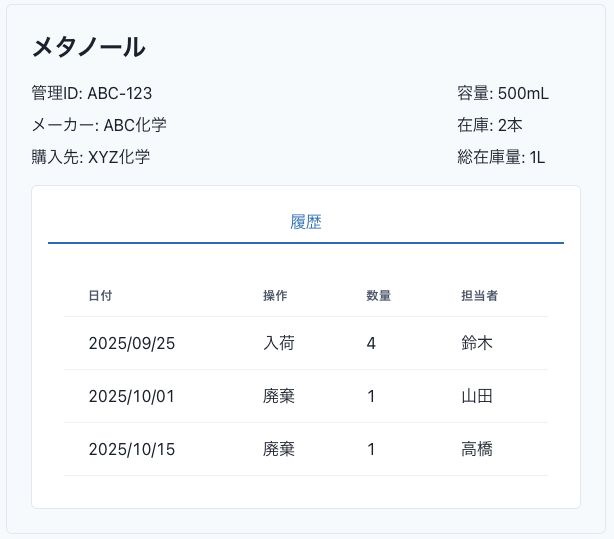Click the 鈴木 assignee cell
Image resolution: width=614 pixels, height=539 pixels.
(476, 343)
